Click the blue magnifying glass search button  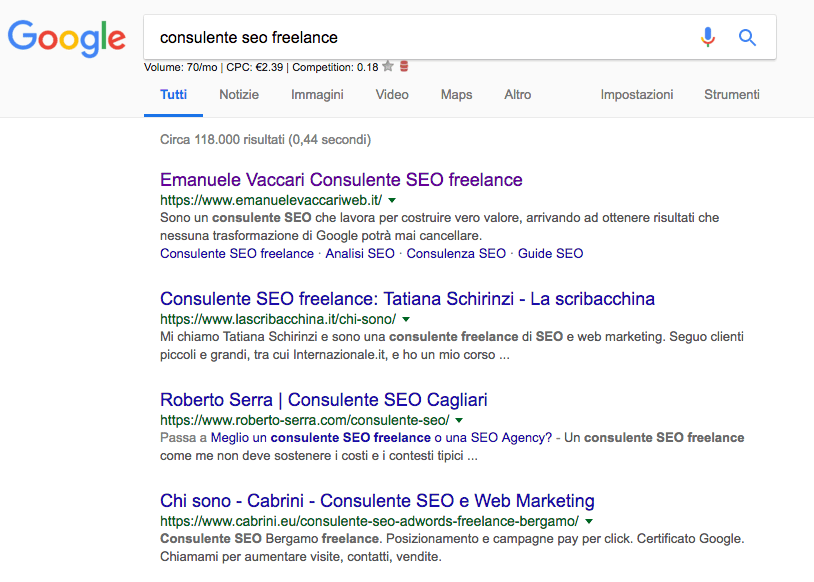[747, 38]
